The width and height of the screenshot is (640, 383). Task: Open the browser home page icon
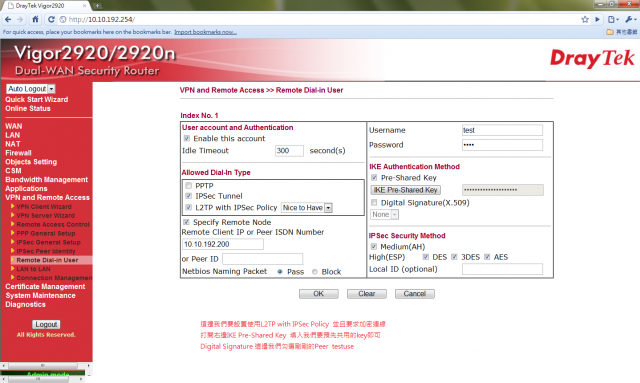click(x=36, y=19)
